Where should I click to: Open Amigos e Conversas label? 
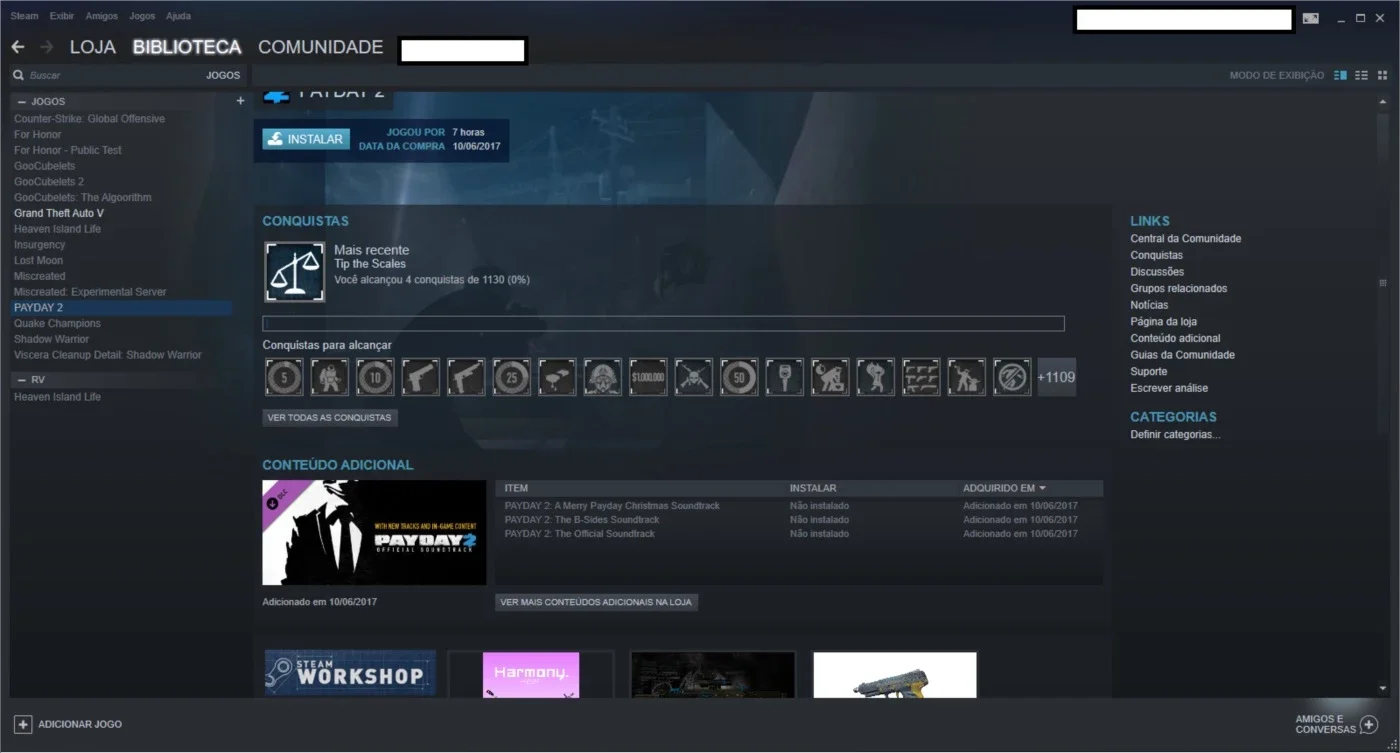coord(1324,724)
